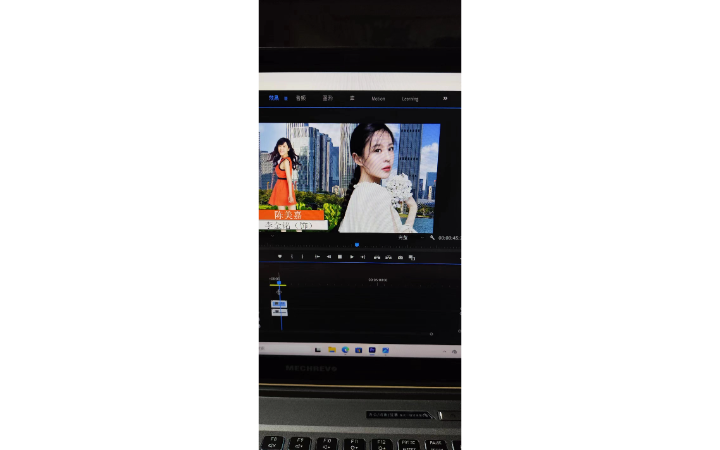Switch to the 图形 workspace tab
The image size is (720, 450).
(327, 98)
